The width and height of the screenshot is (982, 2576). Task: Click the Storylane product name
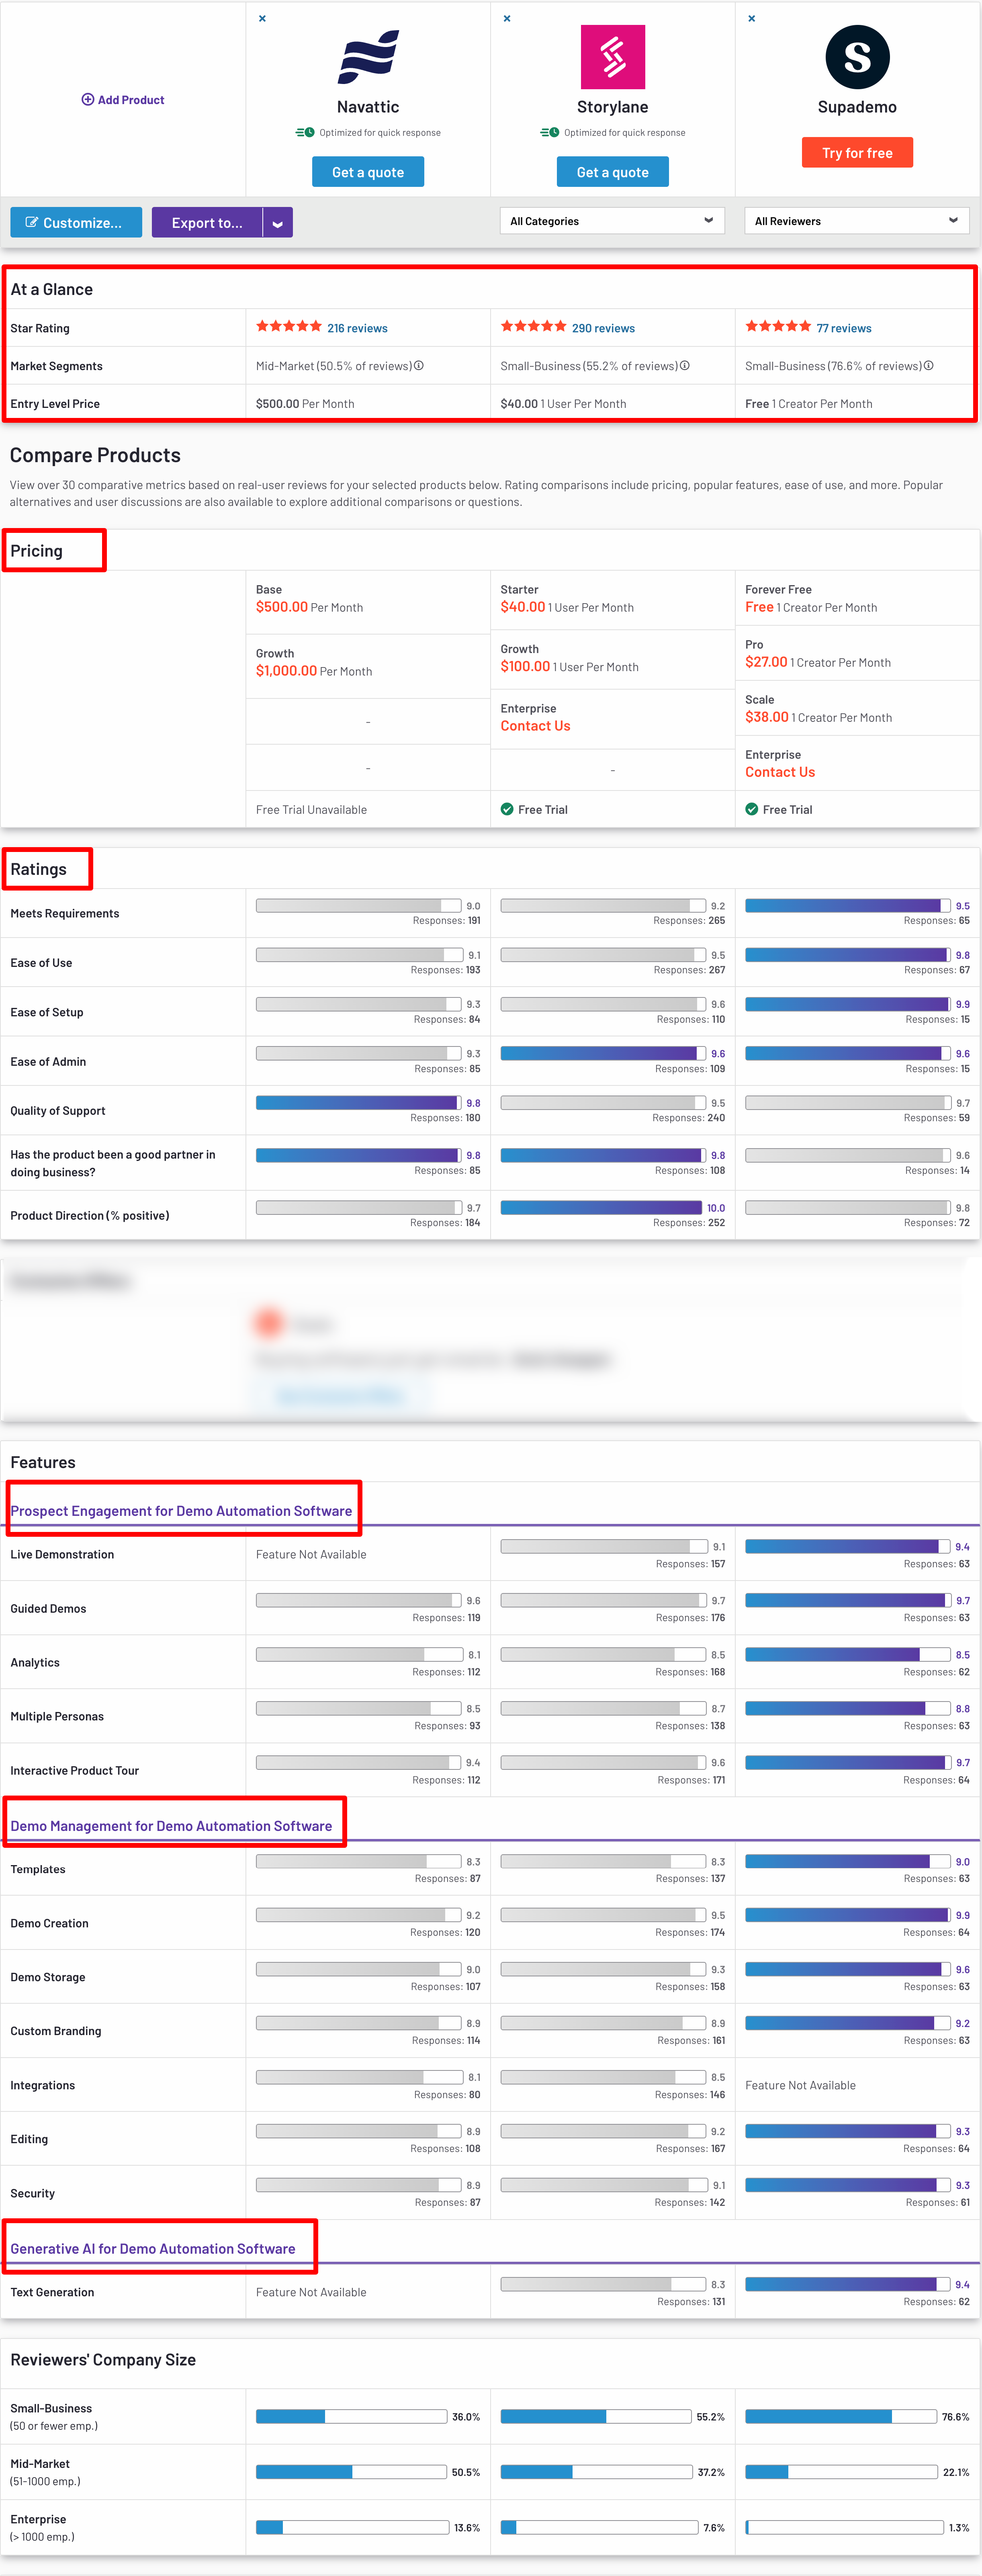(x=613, y=107)
